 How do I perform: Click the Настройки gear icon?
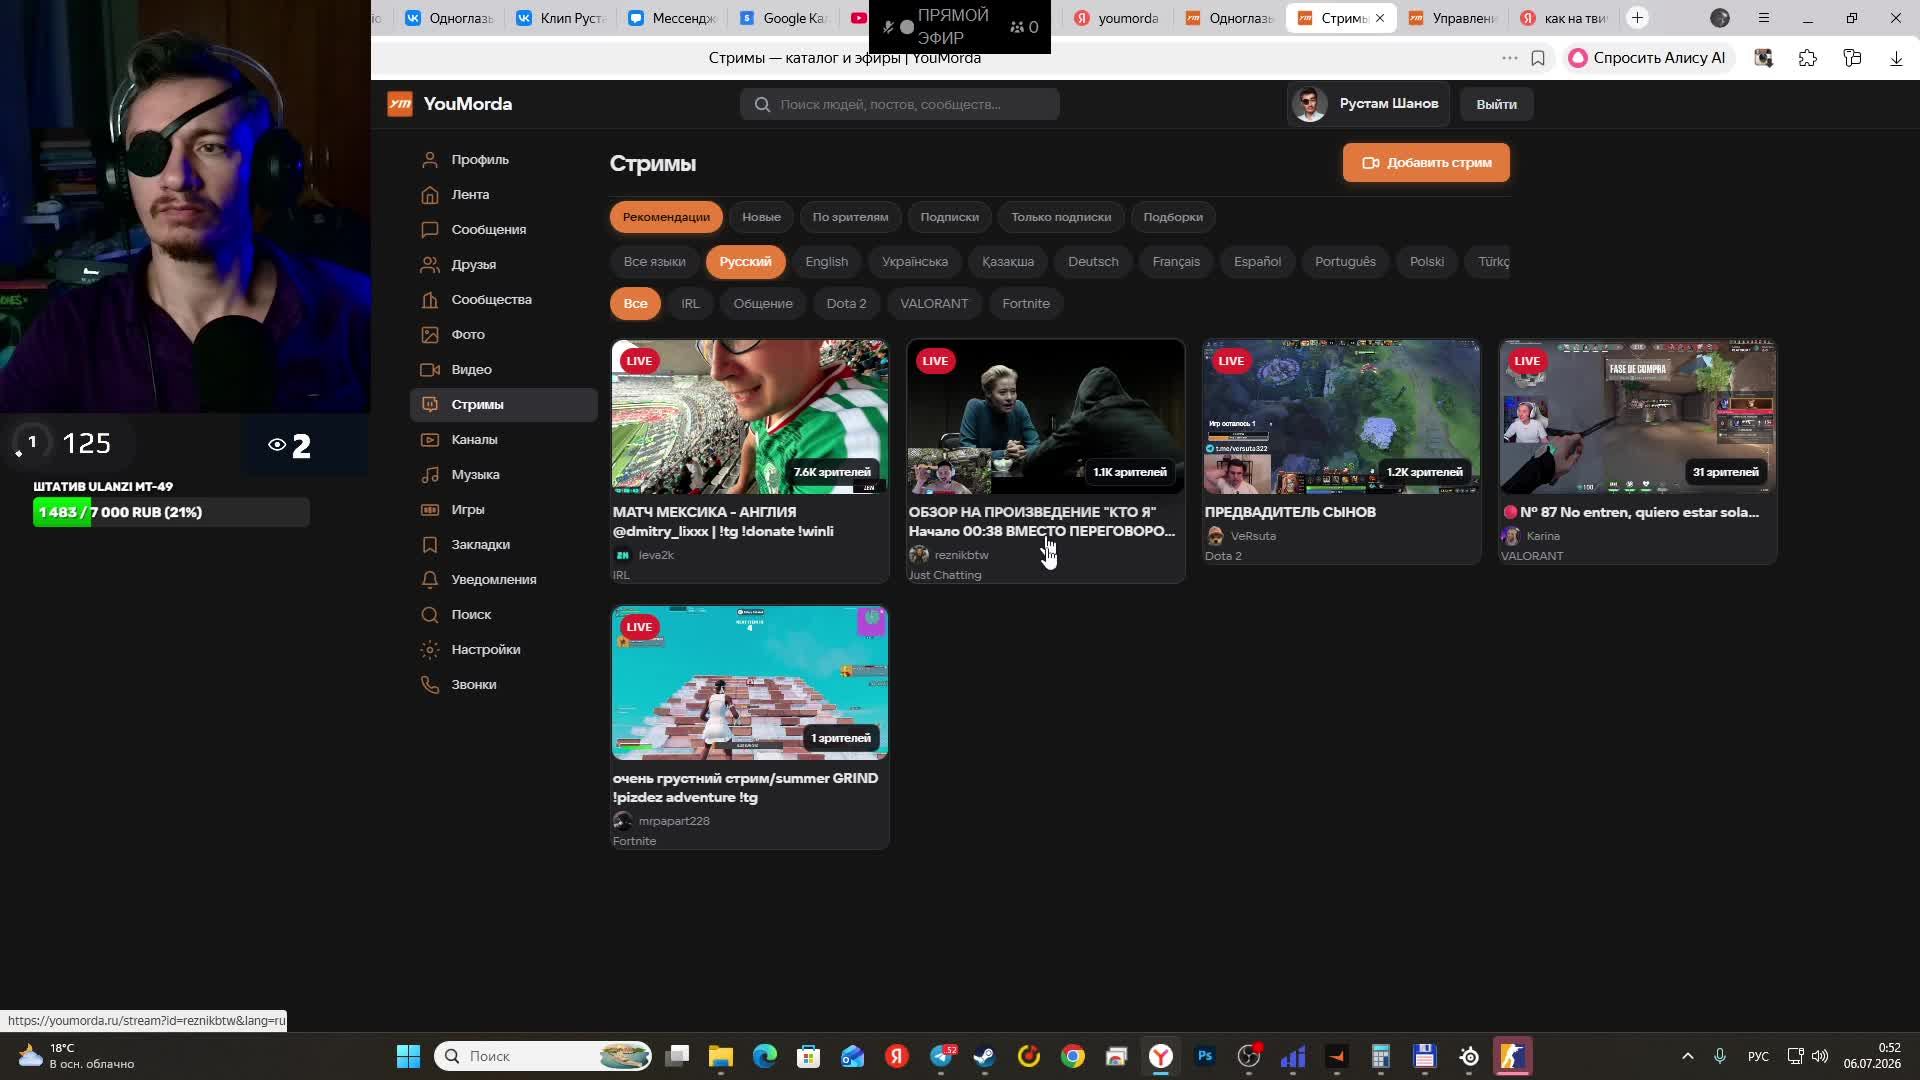tap(430, 650)
